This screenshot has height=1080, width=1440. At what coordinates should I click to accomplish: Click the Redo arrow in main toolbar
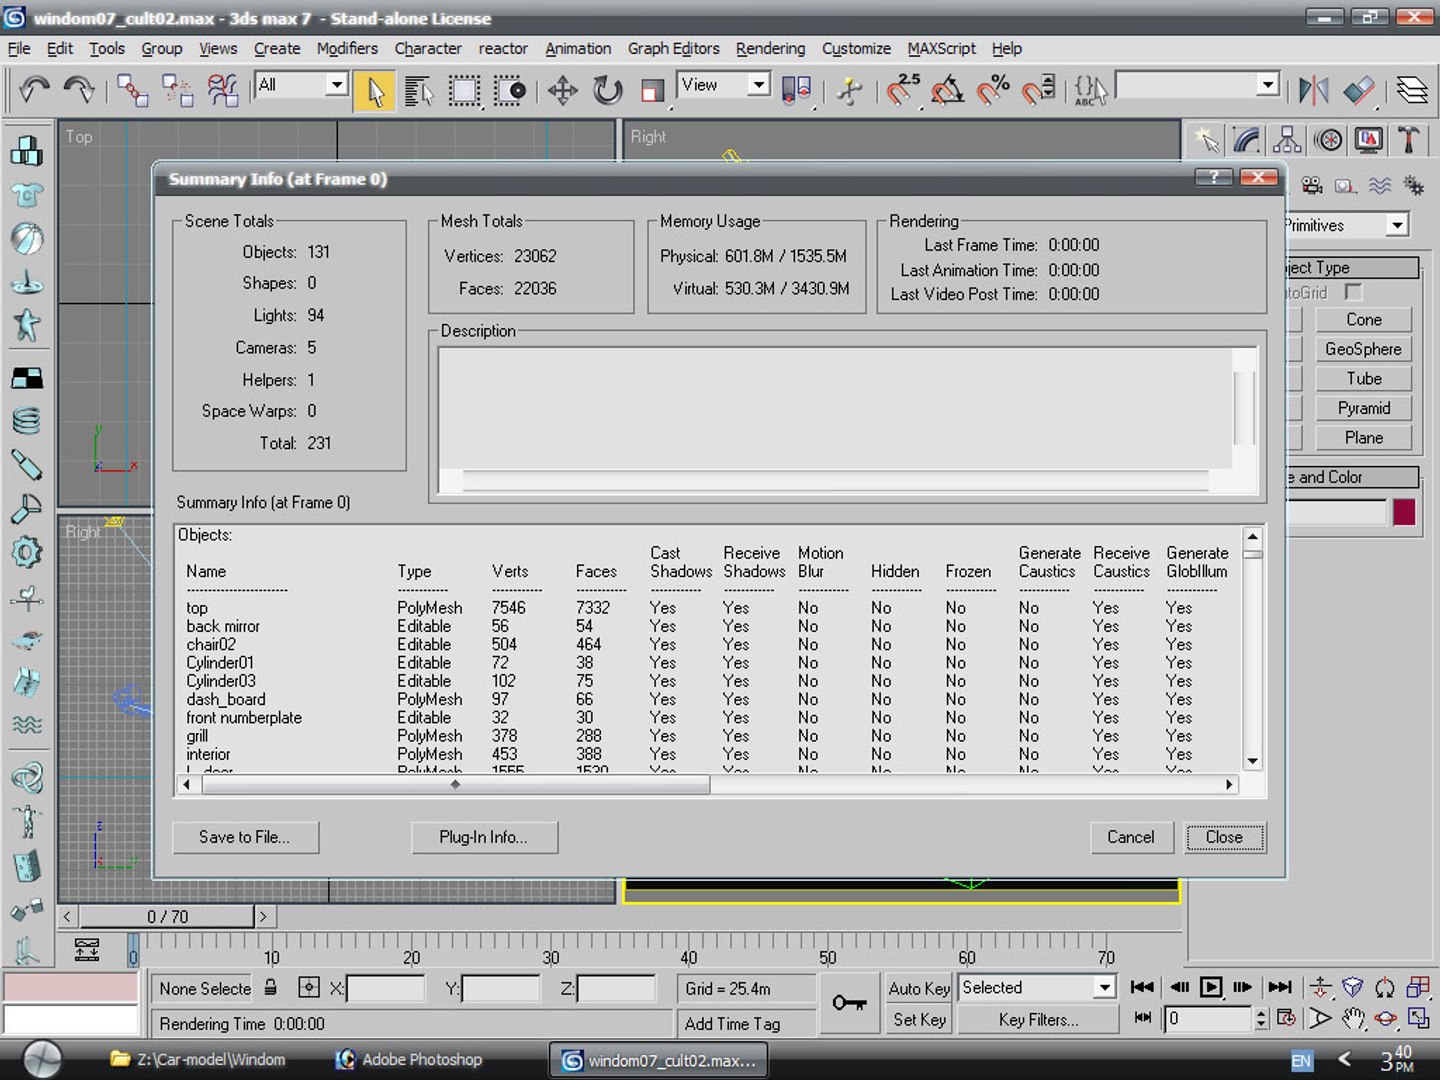tap(78, 90)
